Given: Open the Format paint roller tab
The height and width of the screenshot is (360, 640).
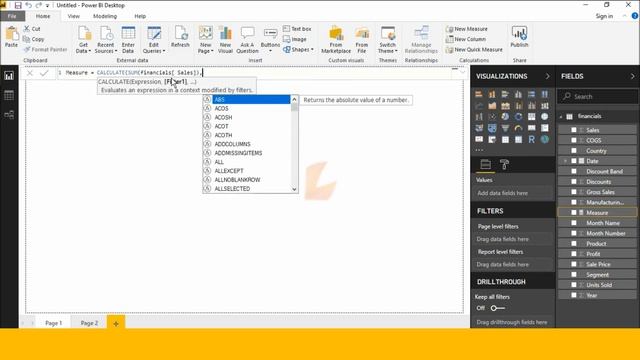Looking at the screenshot, I should click(x=504, y=164).
